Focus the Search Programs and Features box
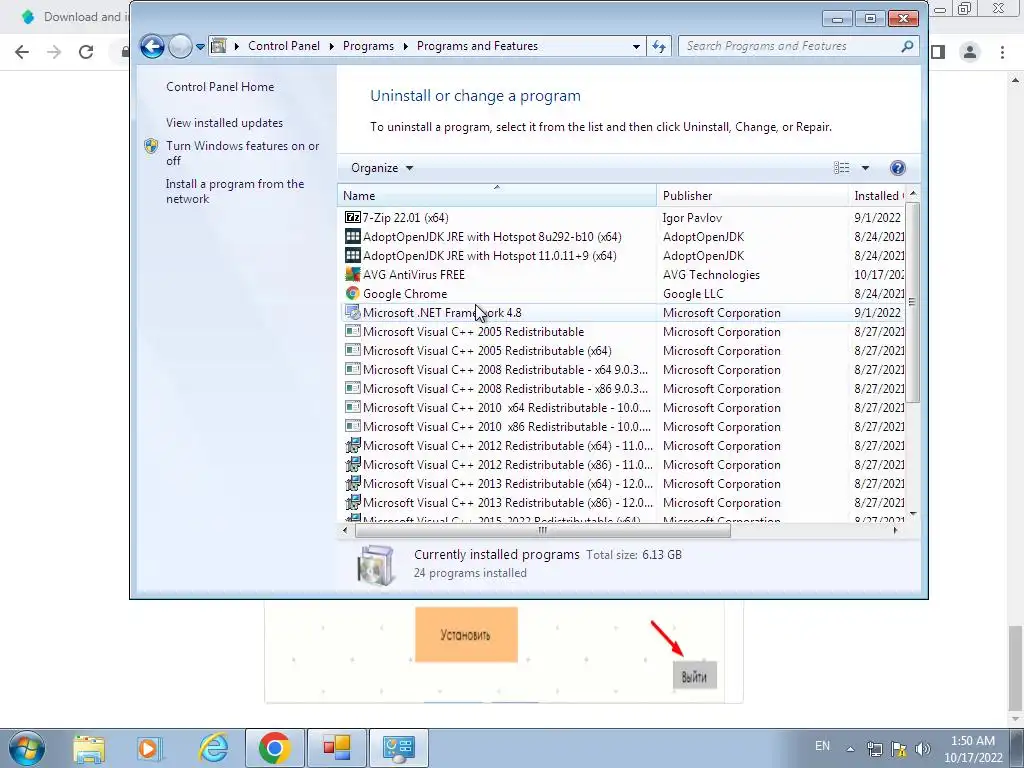1024x768 pixels. coord(790,46)
